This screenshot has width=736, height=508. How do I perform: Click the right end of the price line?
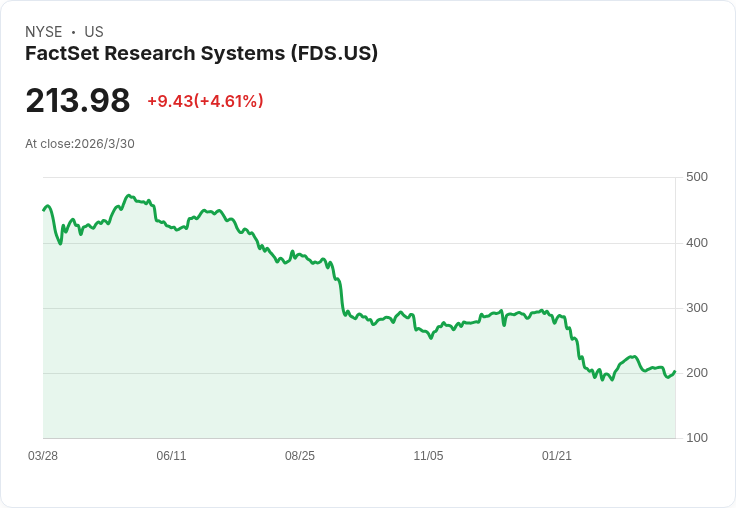click(675, 371)
